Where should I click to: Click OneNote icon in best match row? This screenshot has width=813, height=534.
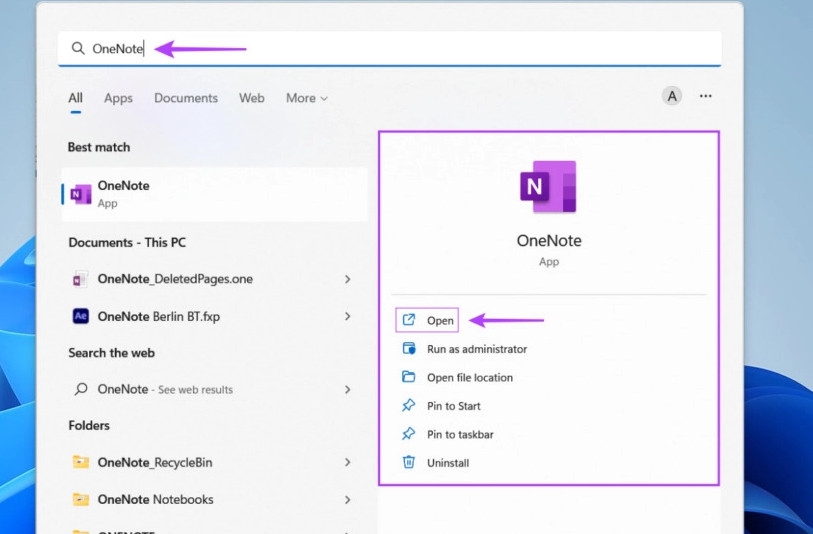pyautogui.click(x=81, y=194)
